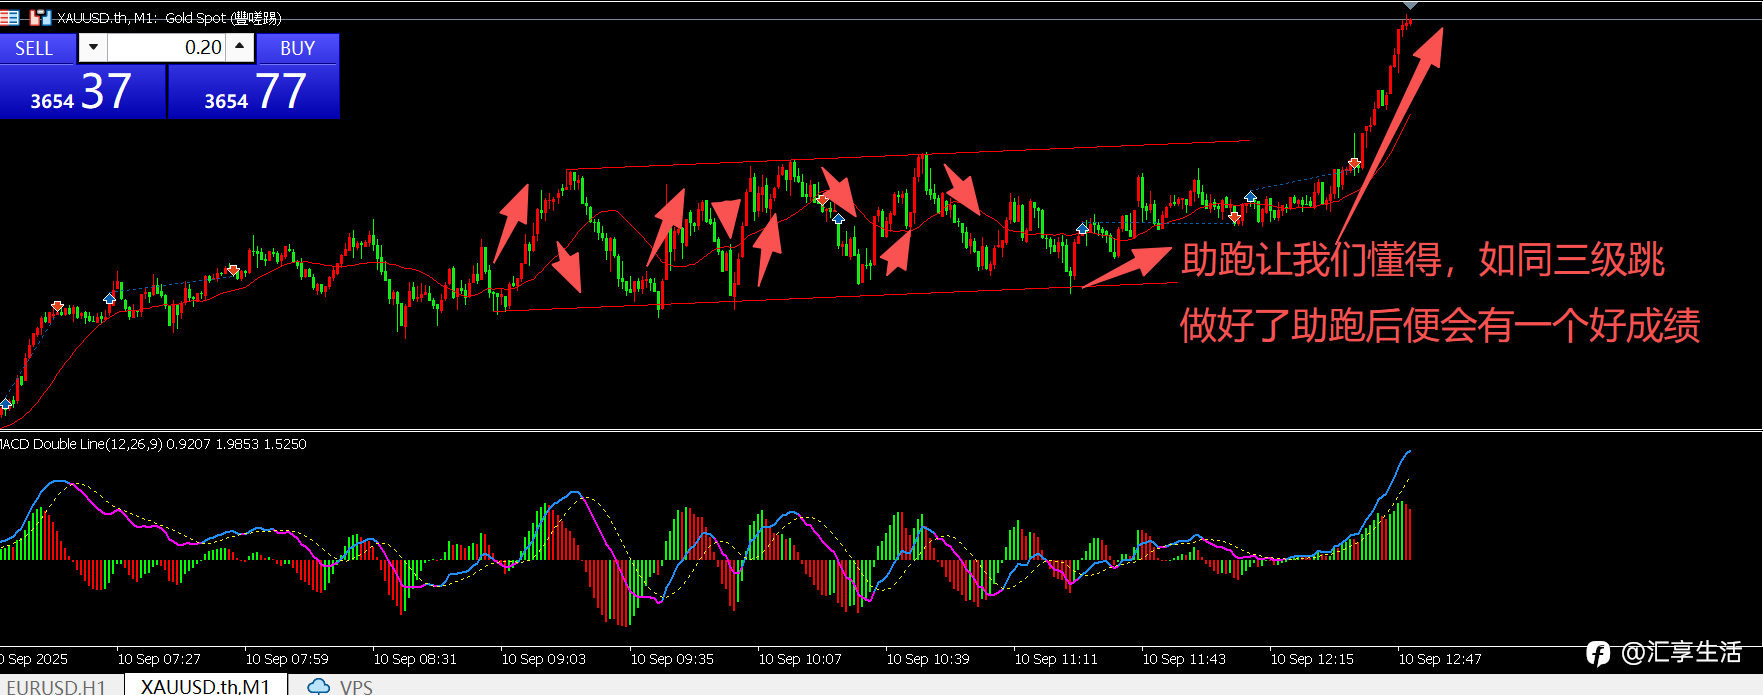Click the chart shift triangle marker at top
Viewport: 1763px width, 695px height.
1410,6
